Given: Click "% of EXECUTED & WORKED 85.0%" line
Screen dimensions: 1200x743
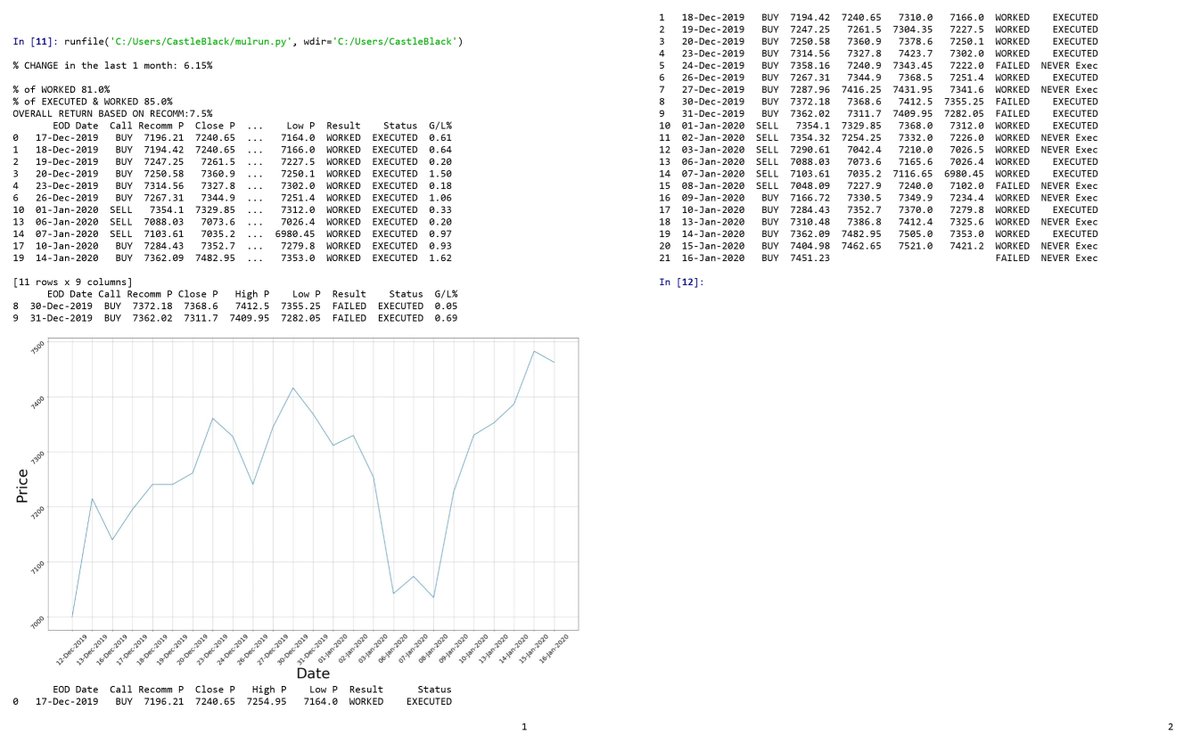Looking at the screenshot, I should [93, 101].
